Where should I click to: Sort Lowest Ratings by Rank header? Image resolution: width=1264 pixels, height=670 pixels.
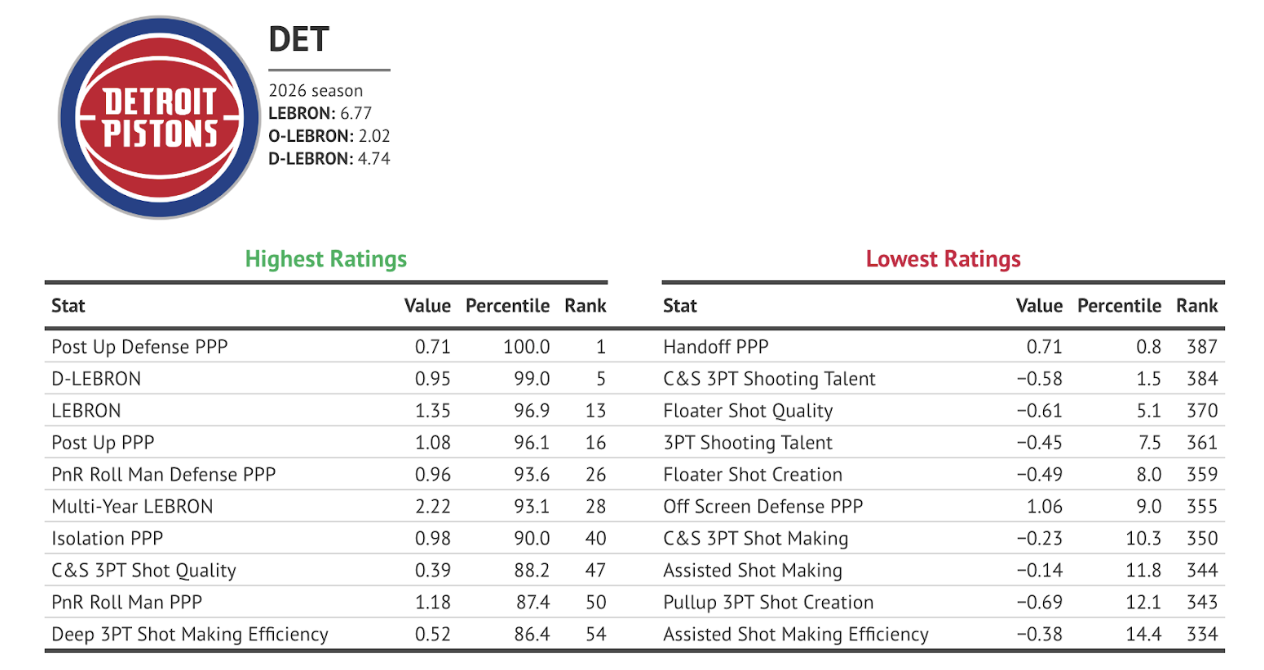click(x=1197, y=306)
